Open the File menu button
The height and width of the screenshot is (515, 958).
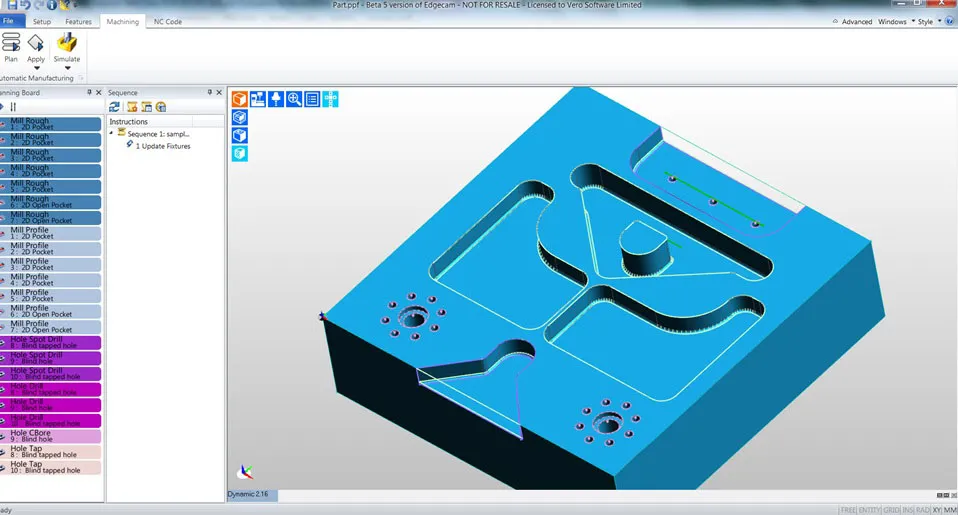[10, 21]
